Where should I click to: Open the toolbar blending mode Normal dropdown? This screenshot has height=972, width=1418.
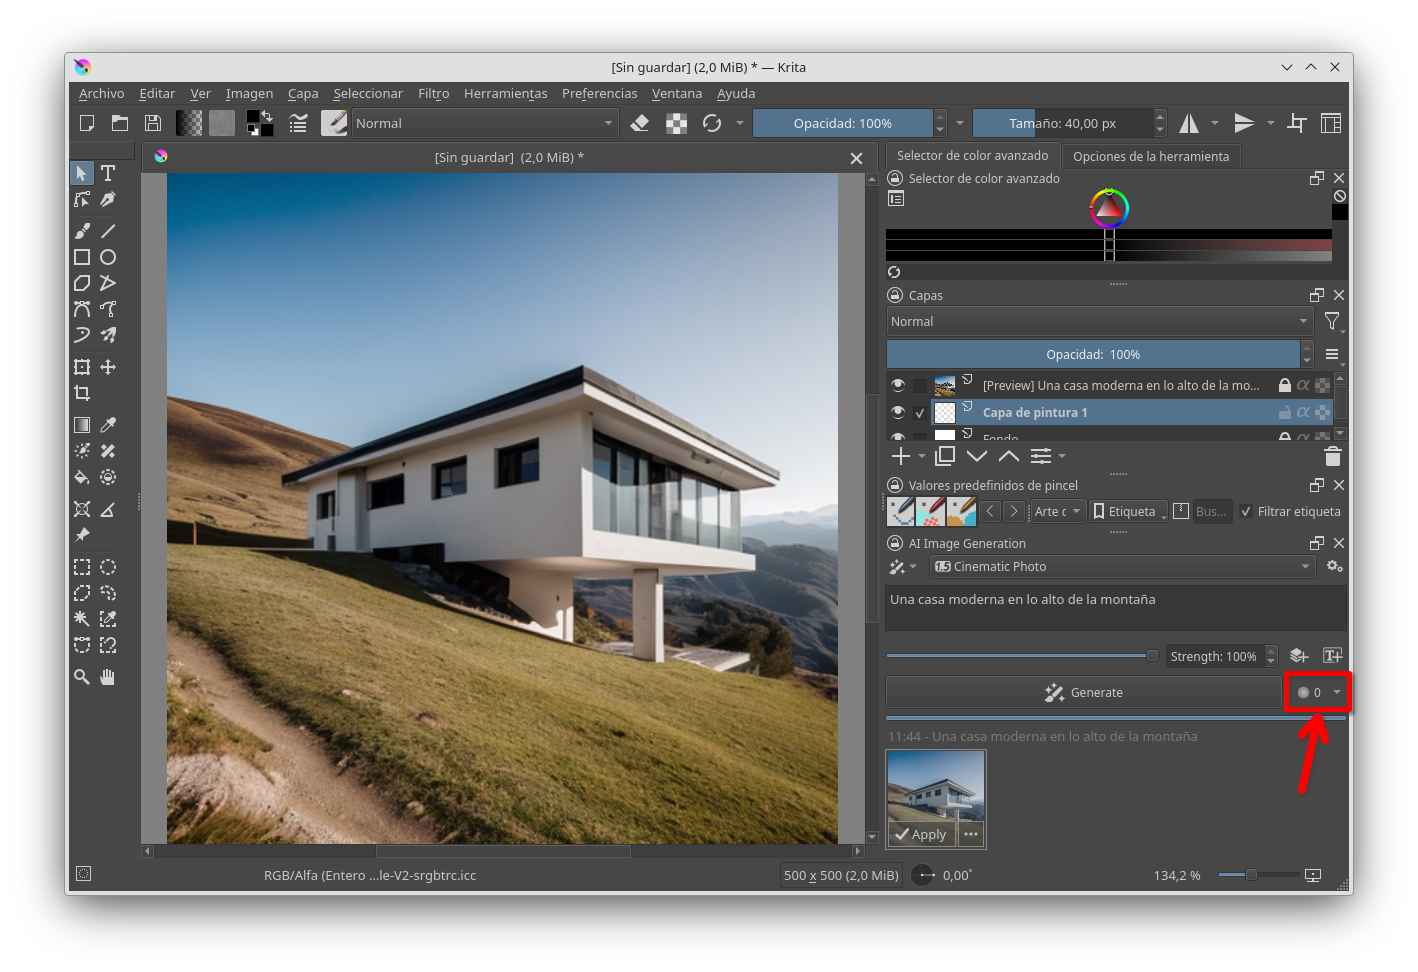coord(484,123)
